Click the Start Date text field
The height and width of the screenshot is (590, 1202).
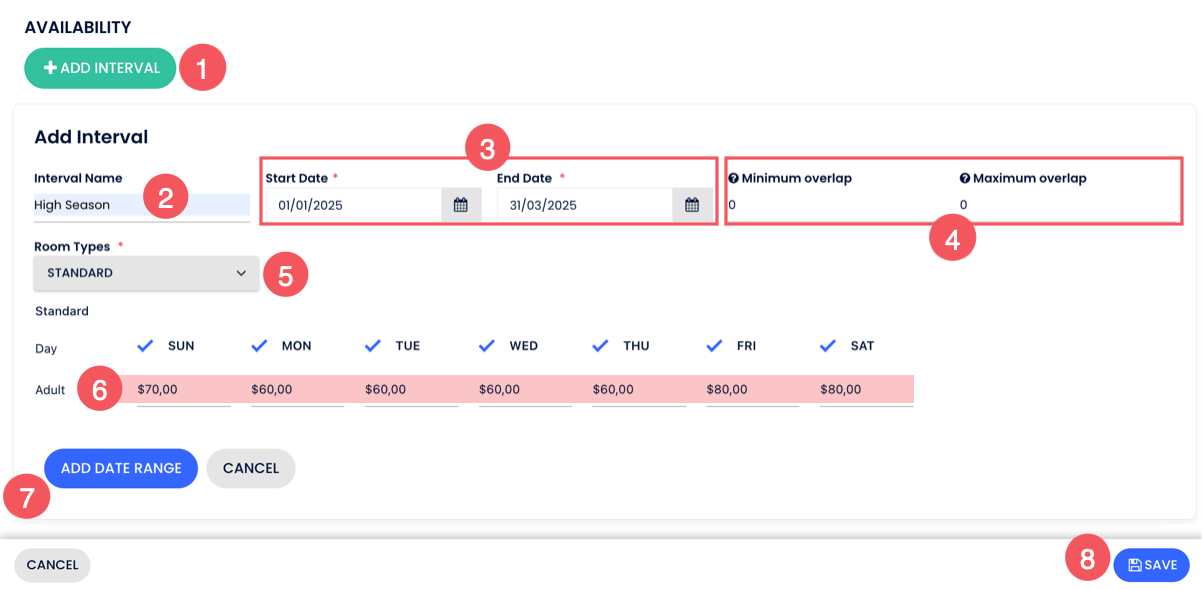pyautogui.click(x=350, y=205)
